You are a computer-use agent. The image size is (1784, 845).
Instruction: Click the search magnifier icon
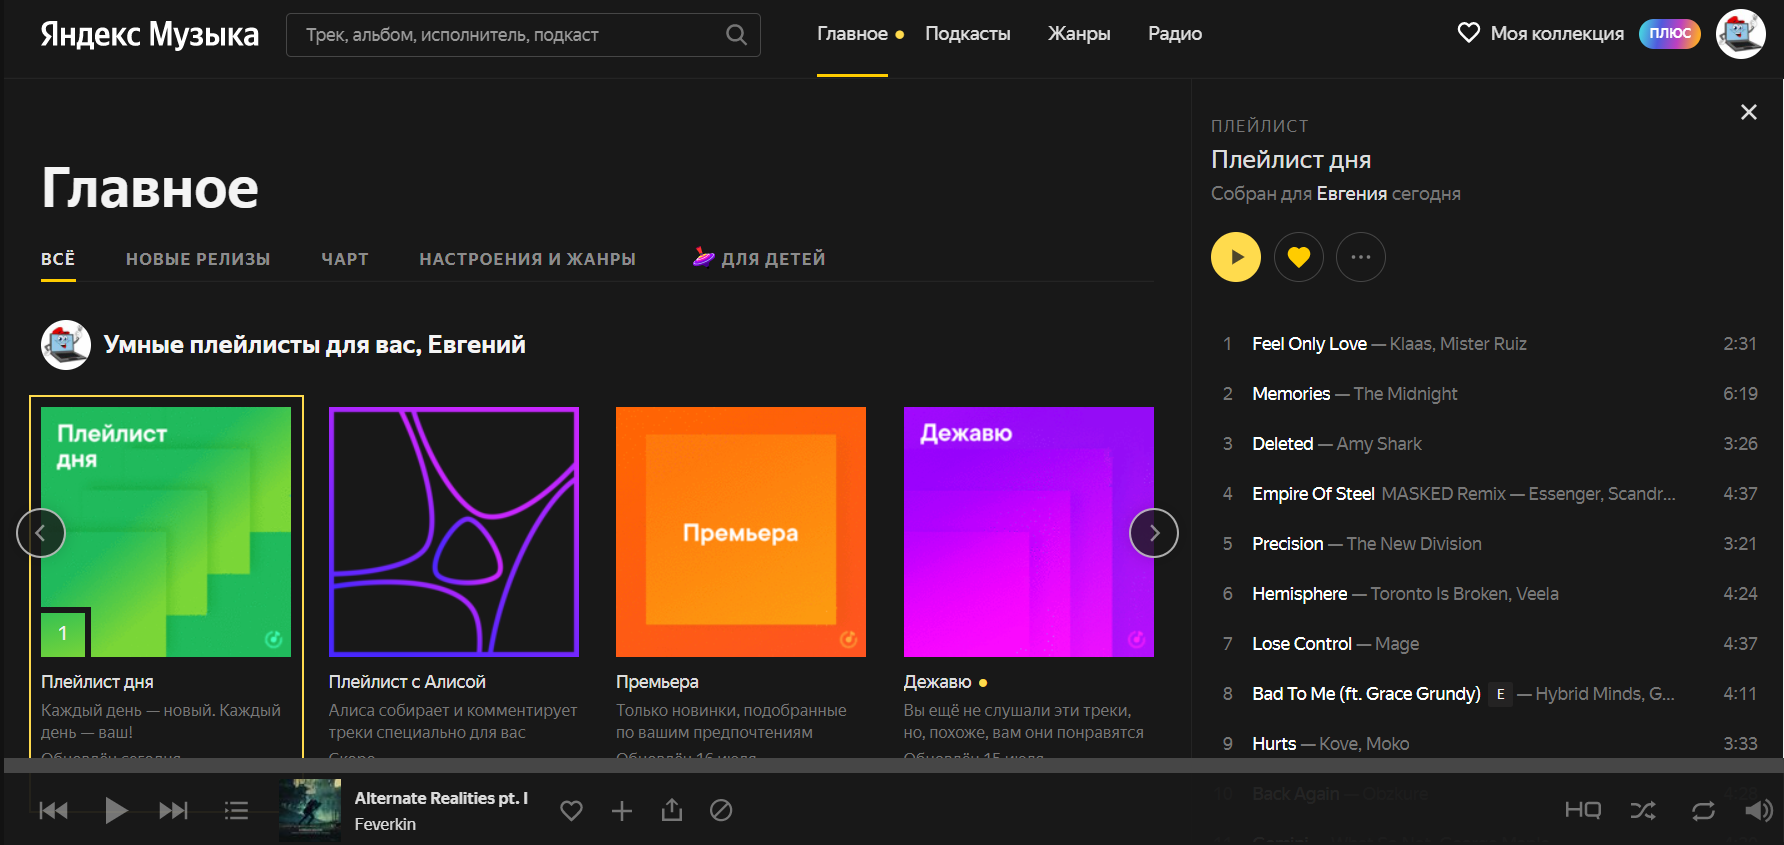[736, 35]
